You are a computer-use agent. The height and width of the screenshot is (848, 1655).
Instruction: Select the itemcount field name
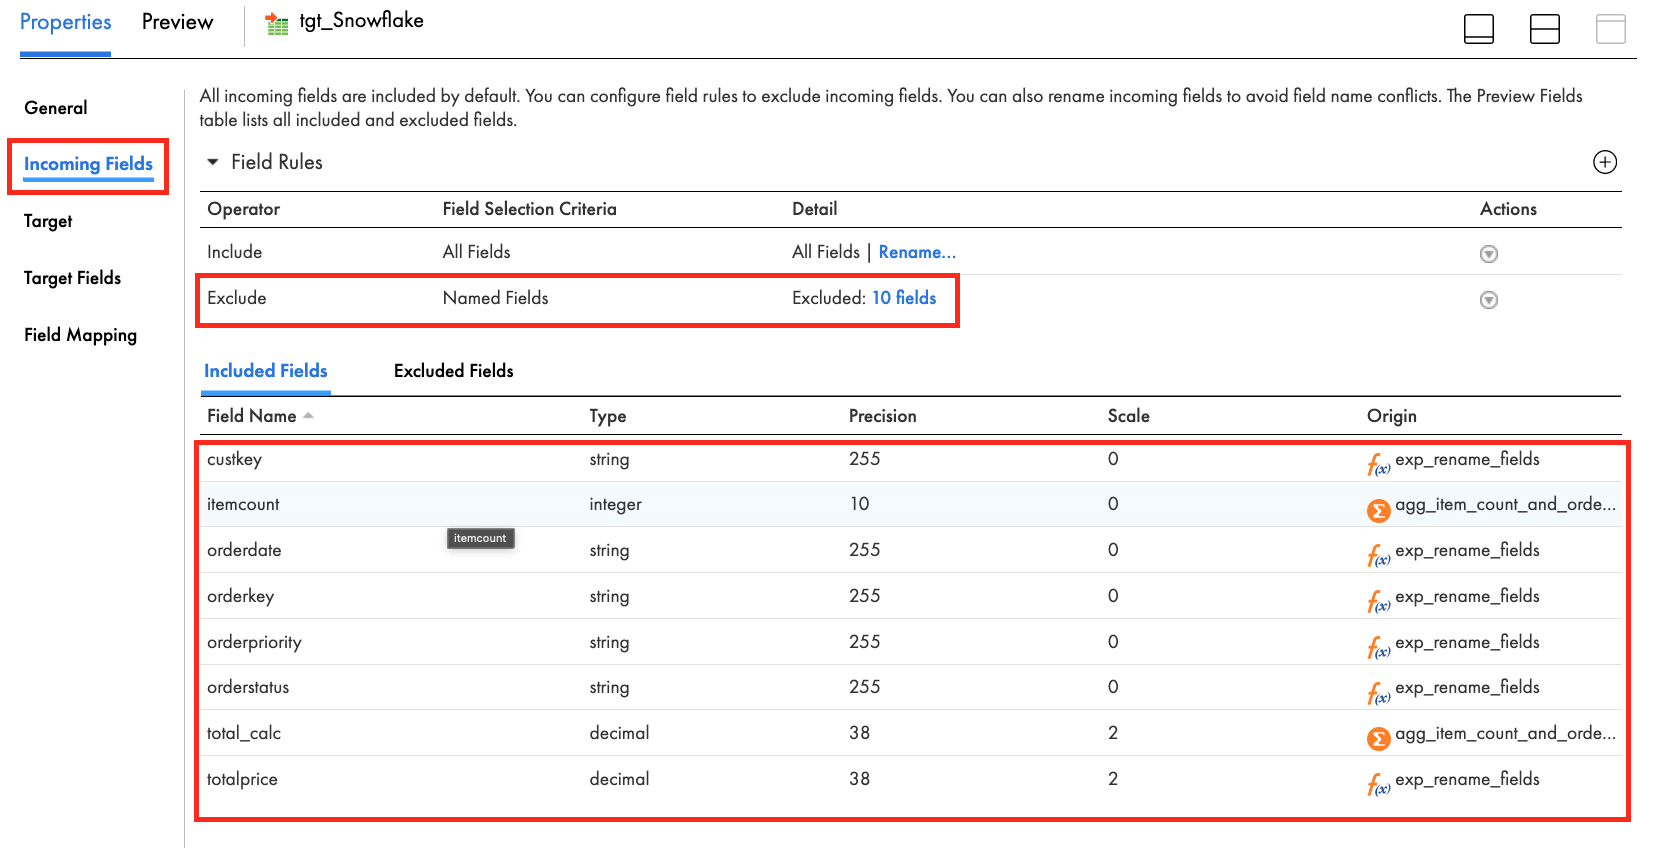[243, 504]
